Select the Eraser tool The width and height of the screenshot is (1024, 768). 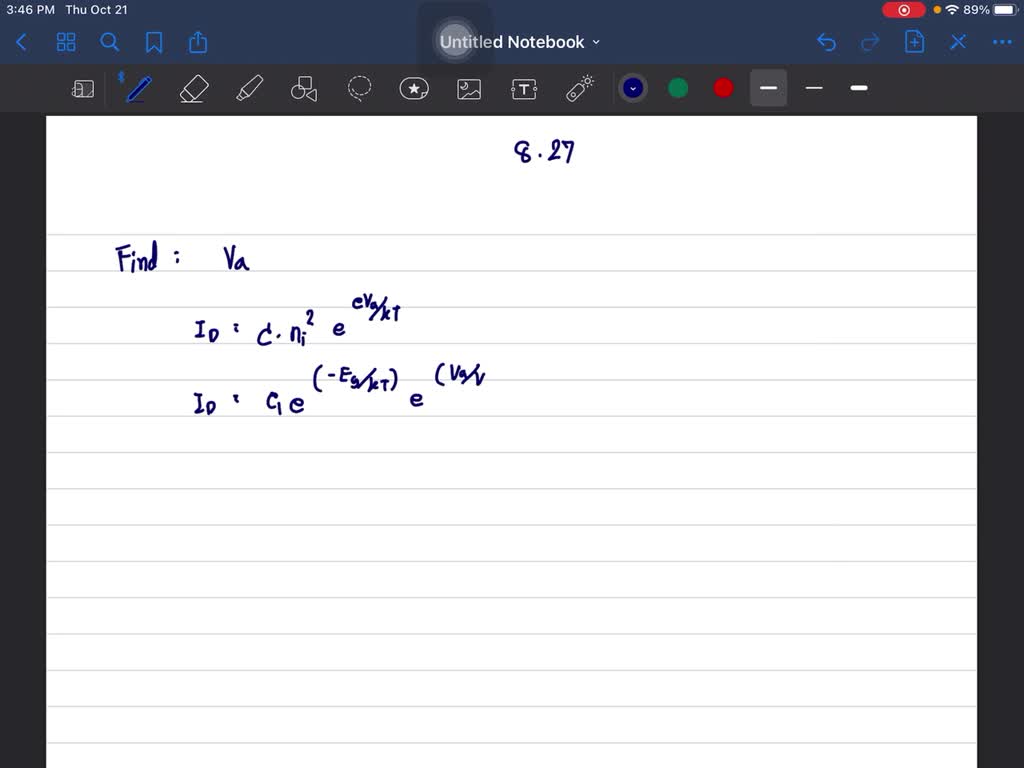point(193,88)
